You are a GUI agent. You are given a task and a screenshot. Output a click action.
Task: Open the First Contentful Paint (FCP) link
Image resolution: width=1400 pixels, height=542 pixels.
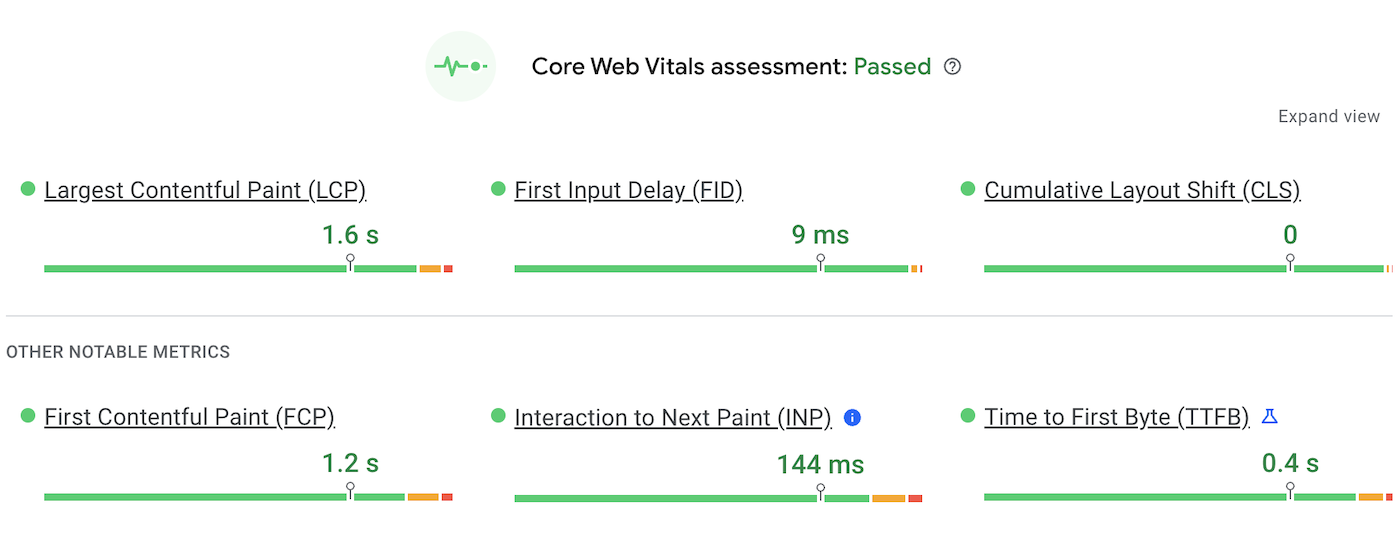click(189, 417)
